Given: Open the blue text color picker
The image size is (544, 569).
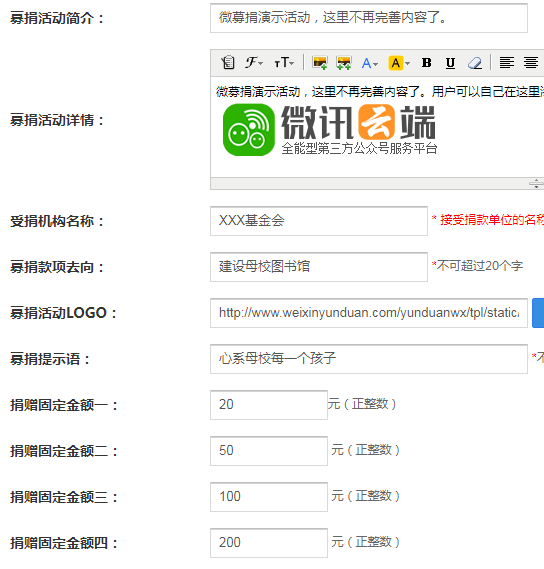Looking at the screenshot, I should coord(370,63).
